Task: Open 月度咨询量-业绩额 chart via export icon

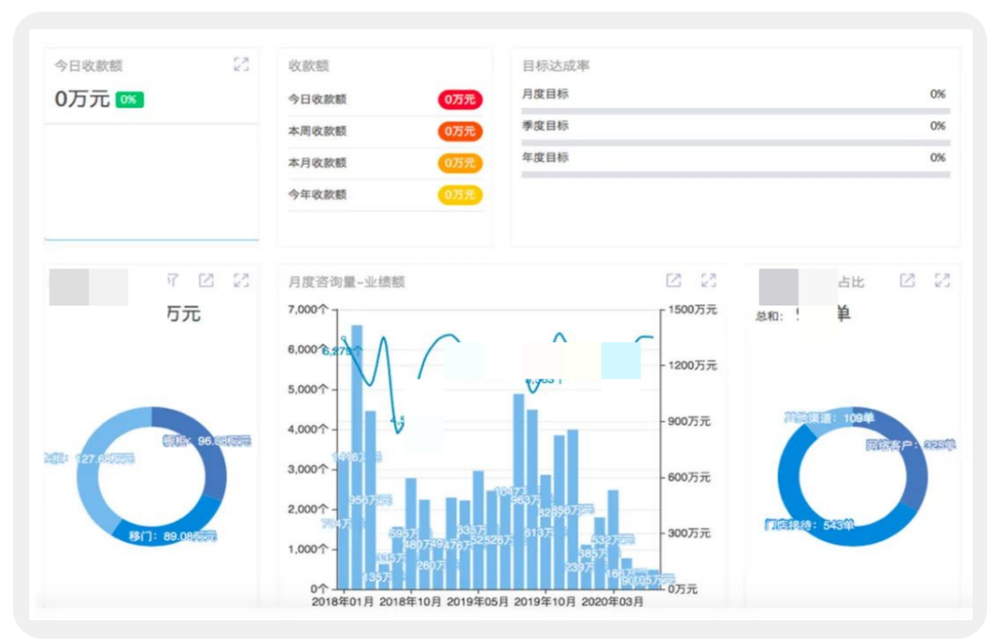Action: [674, 281]
